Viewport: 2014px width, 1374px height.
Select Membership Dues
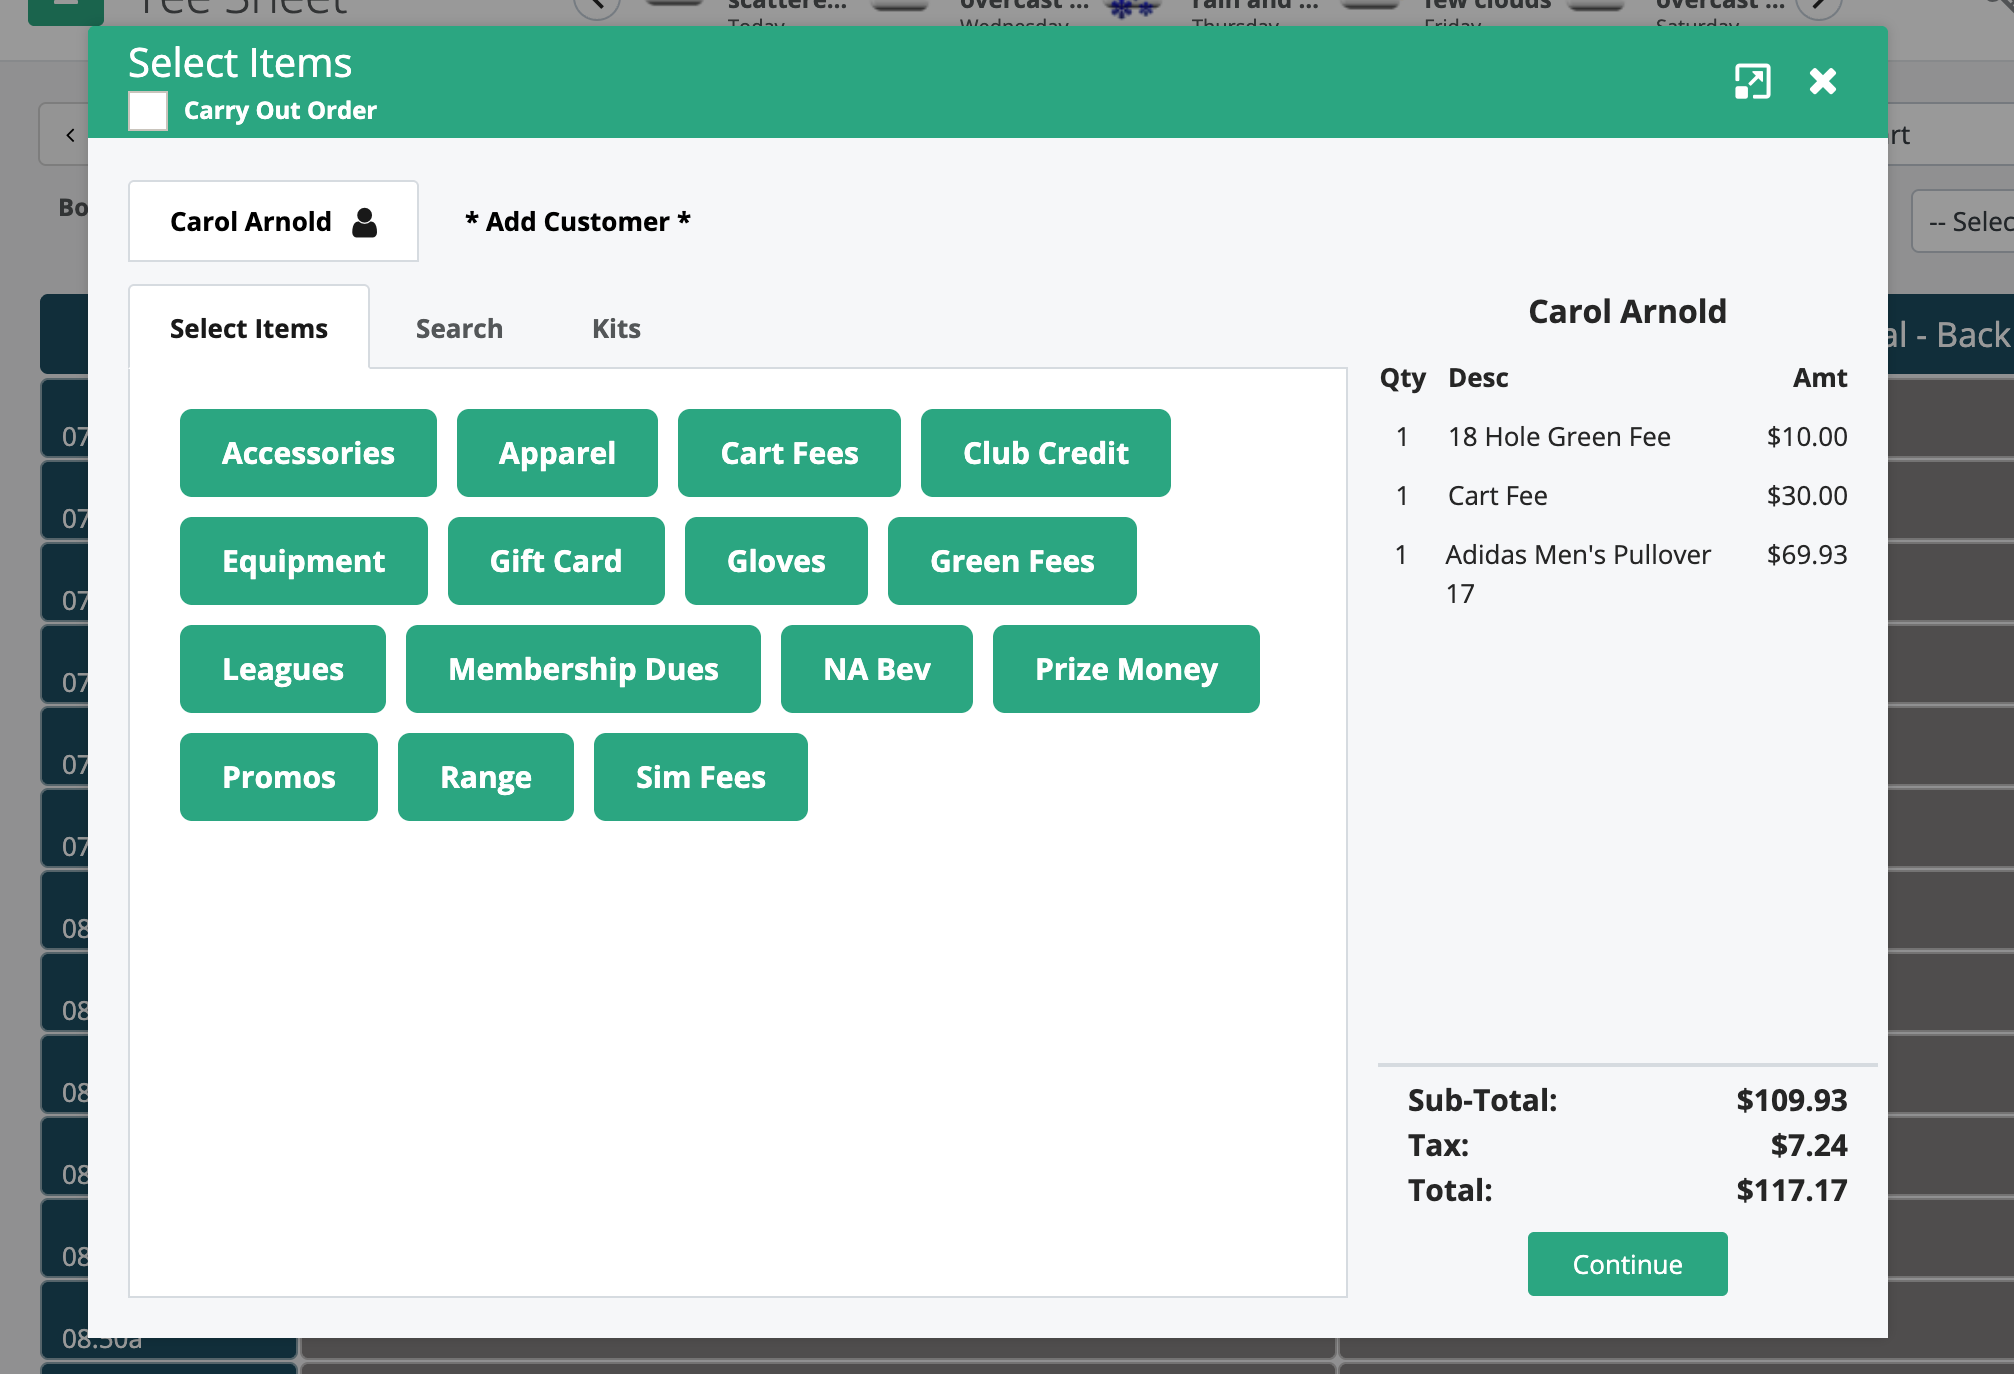(583, 669)
